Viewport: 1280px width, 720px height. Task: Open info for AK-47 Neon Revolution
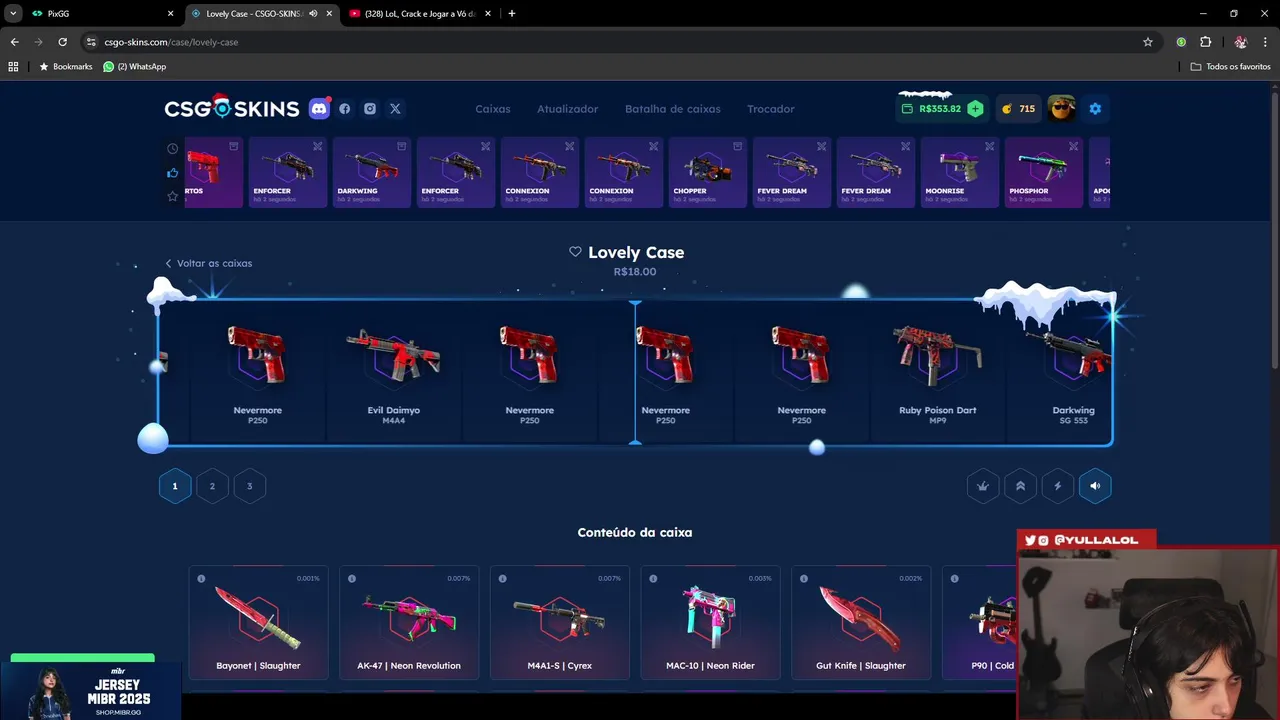pyautogui.click(x=352, y=578)
